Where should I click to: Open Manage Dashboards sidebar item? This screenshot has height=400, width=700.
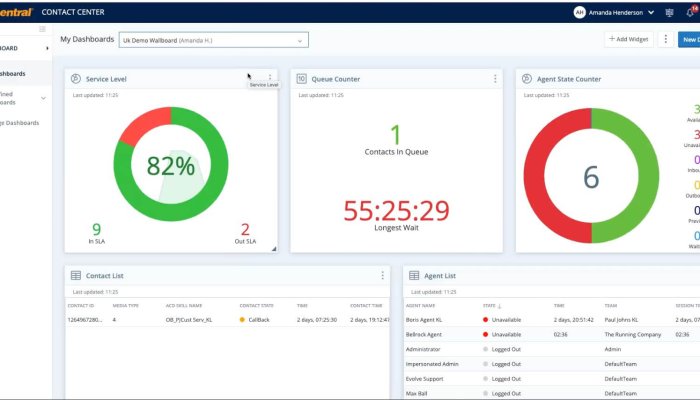[20, 123]
